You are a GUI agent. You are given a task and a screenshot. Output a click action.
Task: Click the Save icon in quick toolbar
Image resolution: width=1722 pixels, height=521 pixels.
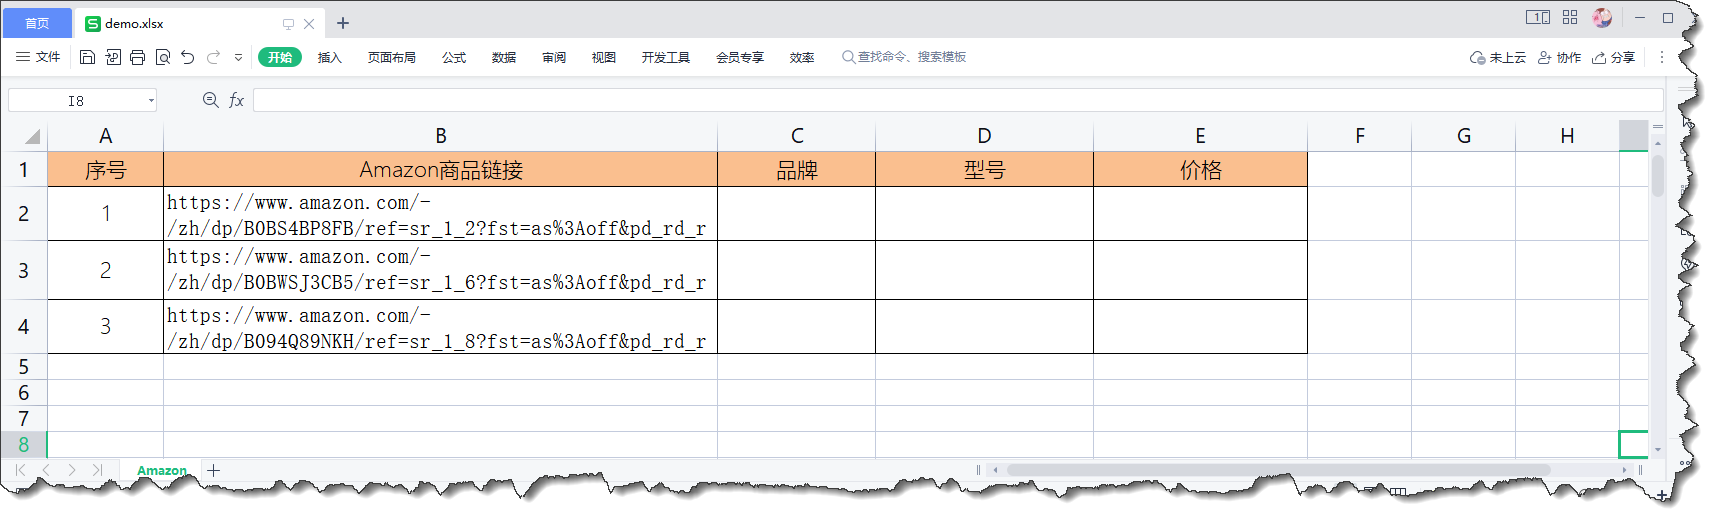(x=87, y=57)
